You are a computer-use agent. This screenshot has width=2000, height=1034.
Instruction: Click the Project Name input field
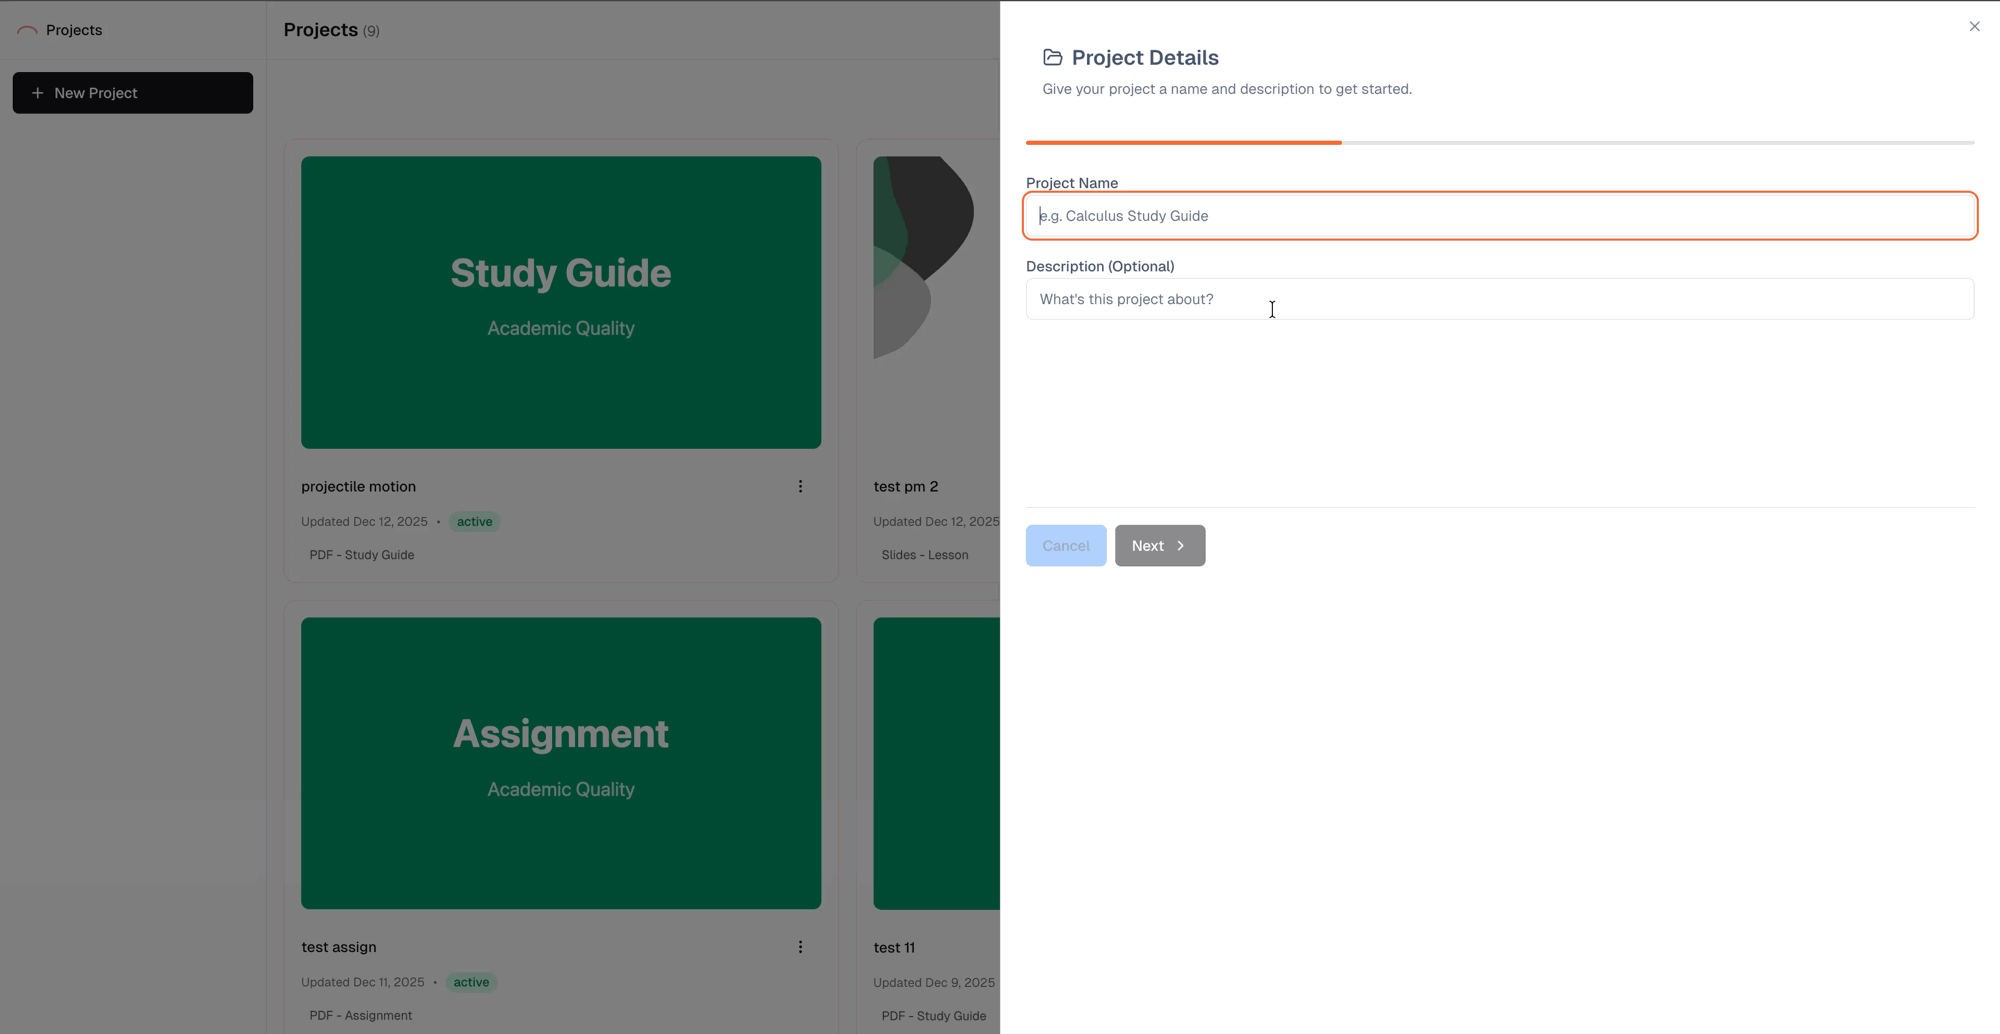pyautogui.click(x=1499, y=215)
